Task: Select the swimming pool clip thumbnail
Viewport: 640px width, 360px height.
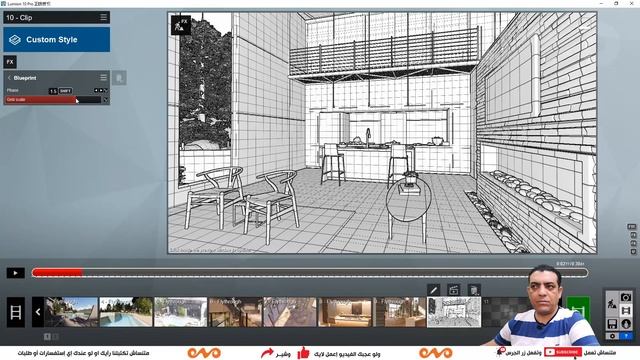Action: click(126, 312)
